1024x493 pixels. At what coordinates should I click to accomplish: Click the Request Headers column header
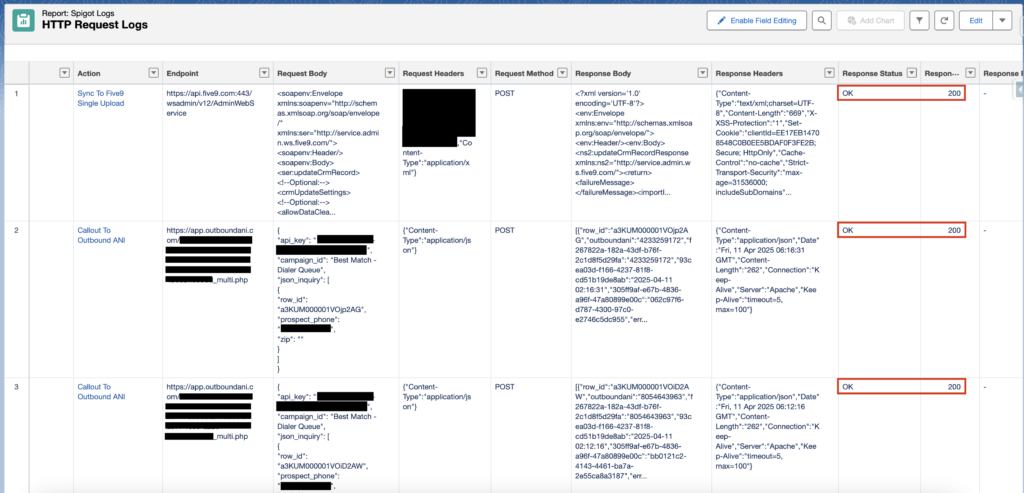tap(434, 73)
